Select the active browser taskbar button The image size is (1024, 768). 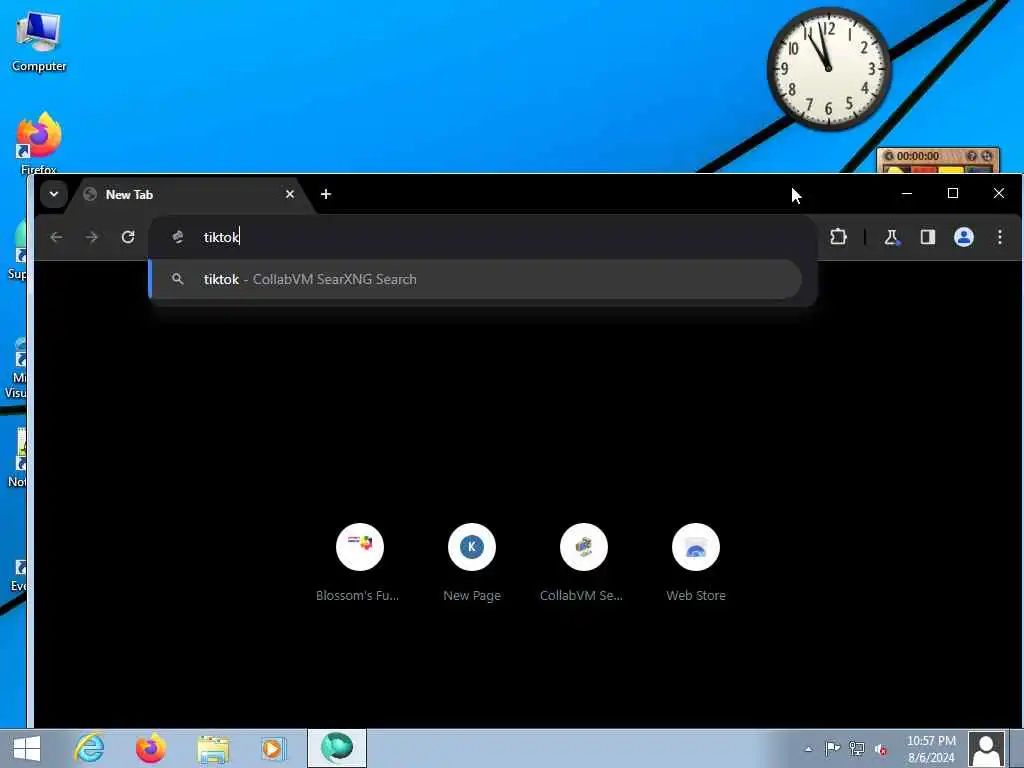337,748
